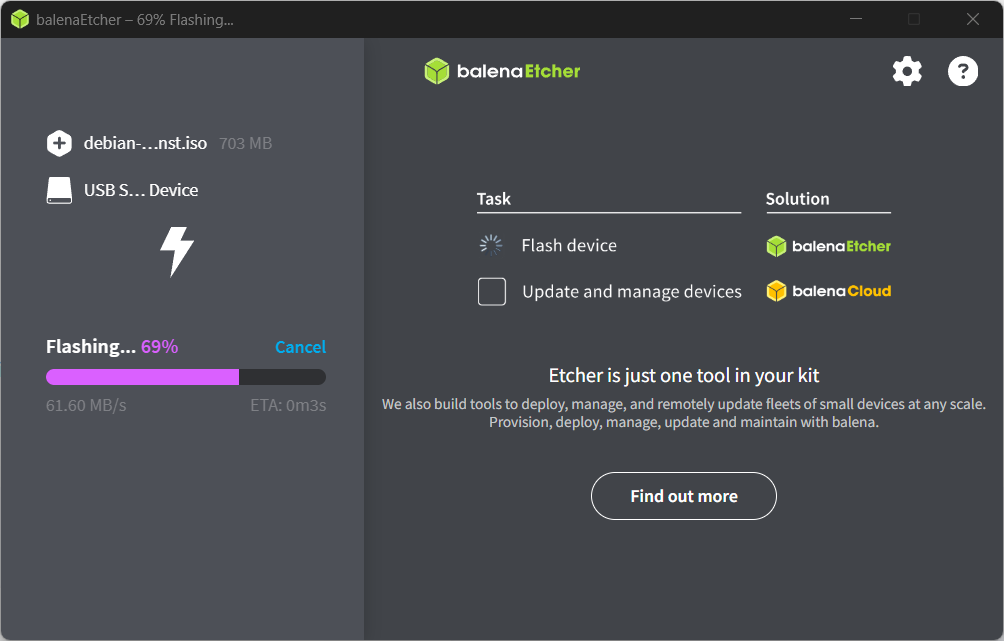Check the Update and manage devices box
The height and width of the screenshot is (641, 1004).
pyautogui.click(x=492, y=291)
